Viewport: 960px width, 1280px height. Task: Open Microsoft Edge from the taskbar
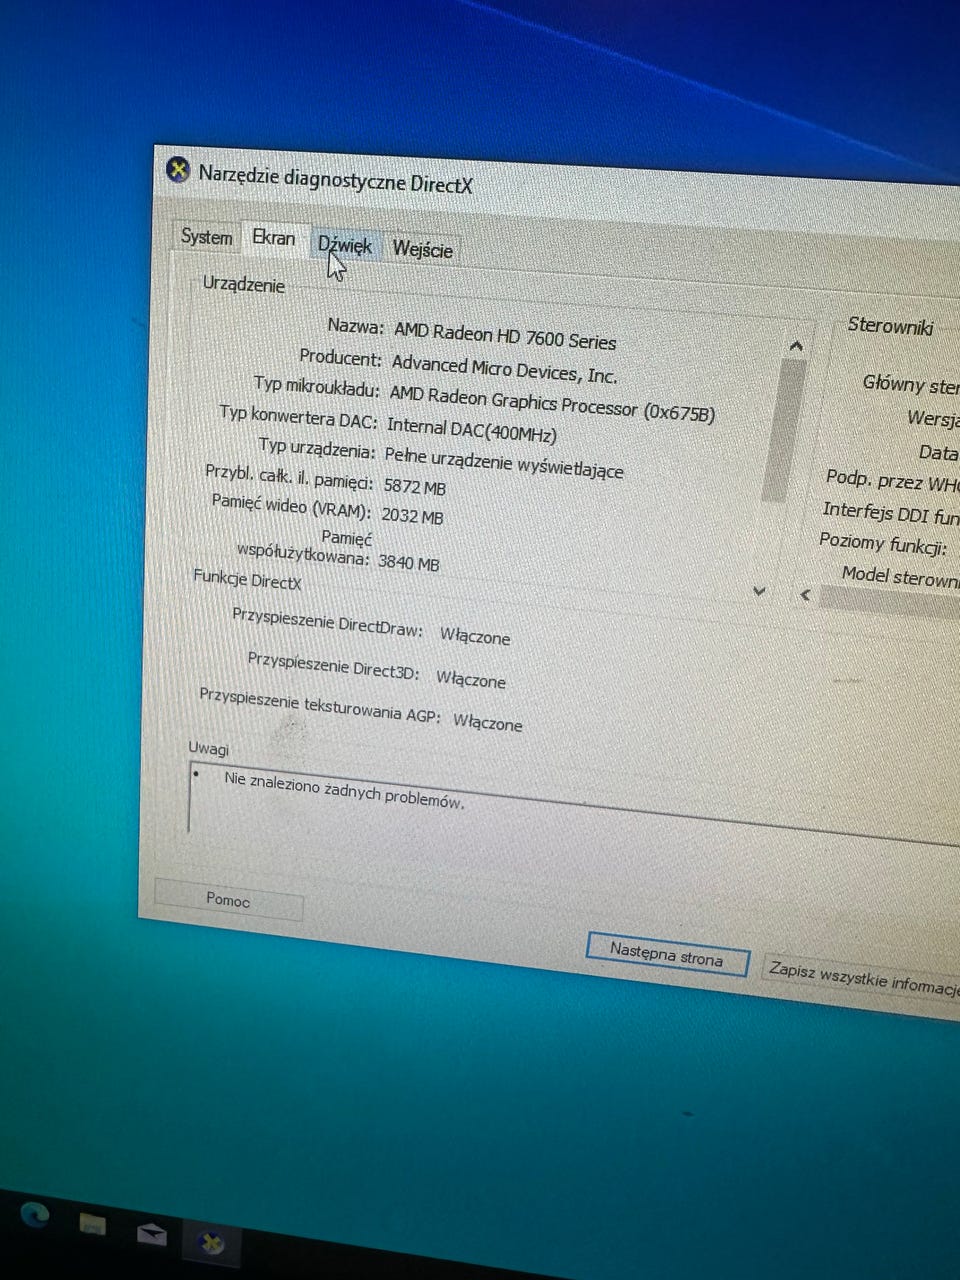35,1215
